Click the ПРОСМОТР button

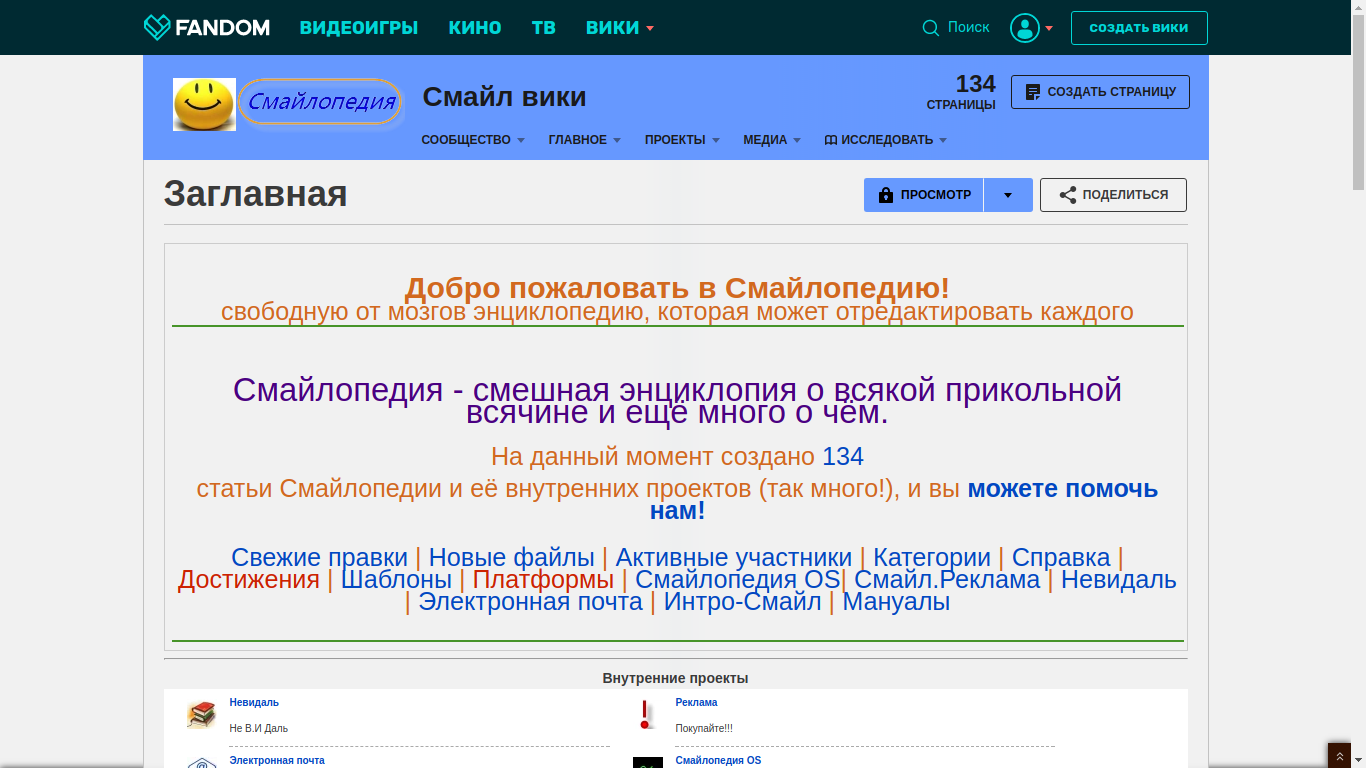(x=924, y=195)
